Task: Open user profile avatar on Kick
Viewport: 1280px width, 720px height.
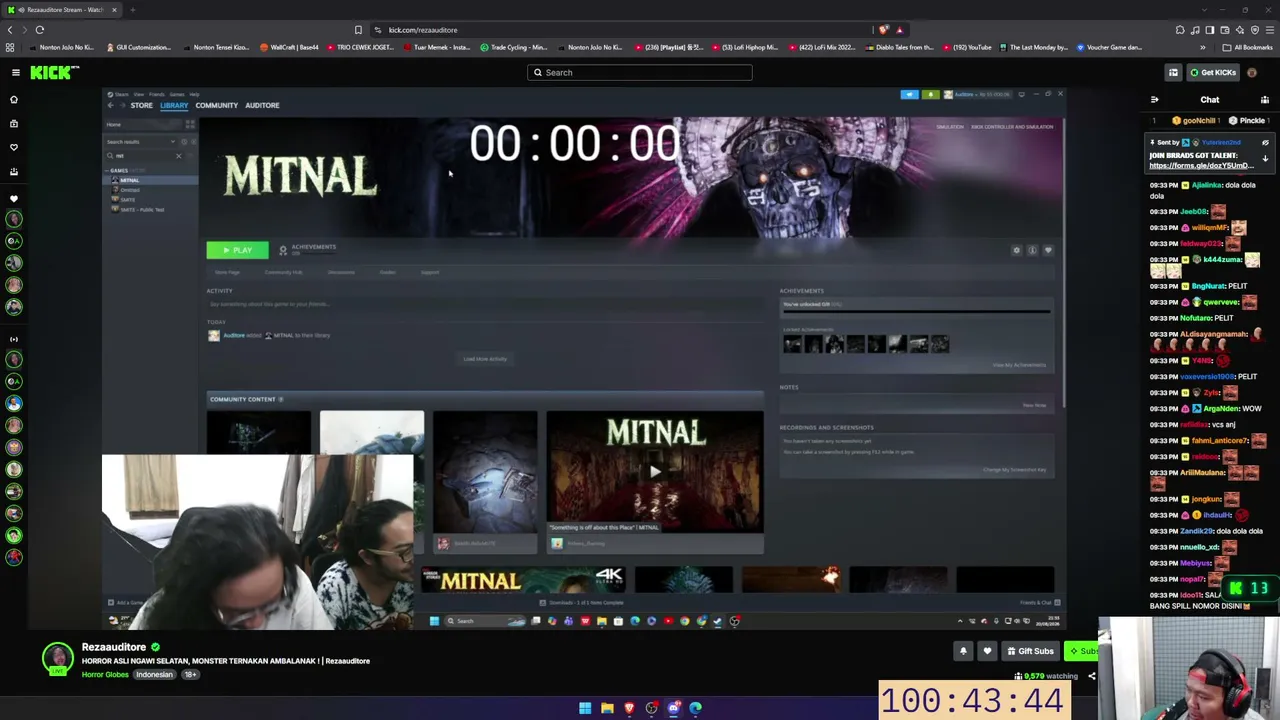Action: point(1252,72)
